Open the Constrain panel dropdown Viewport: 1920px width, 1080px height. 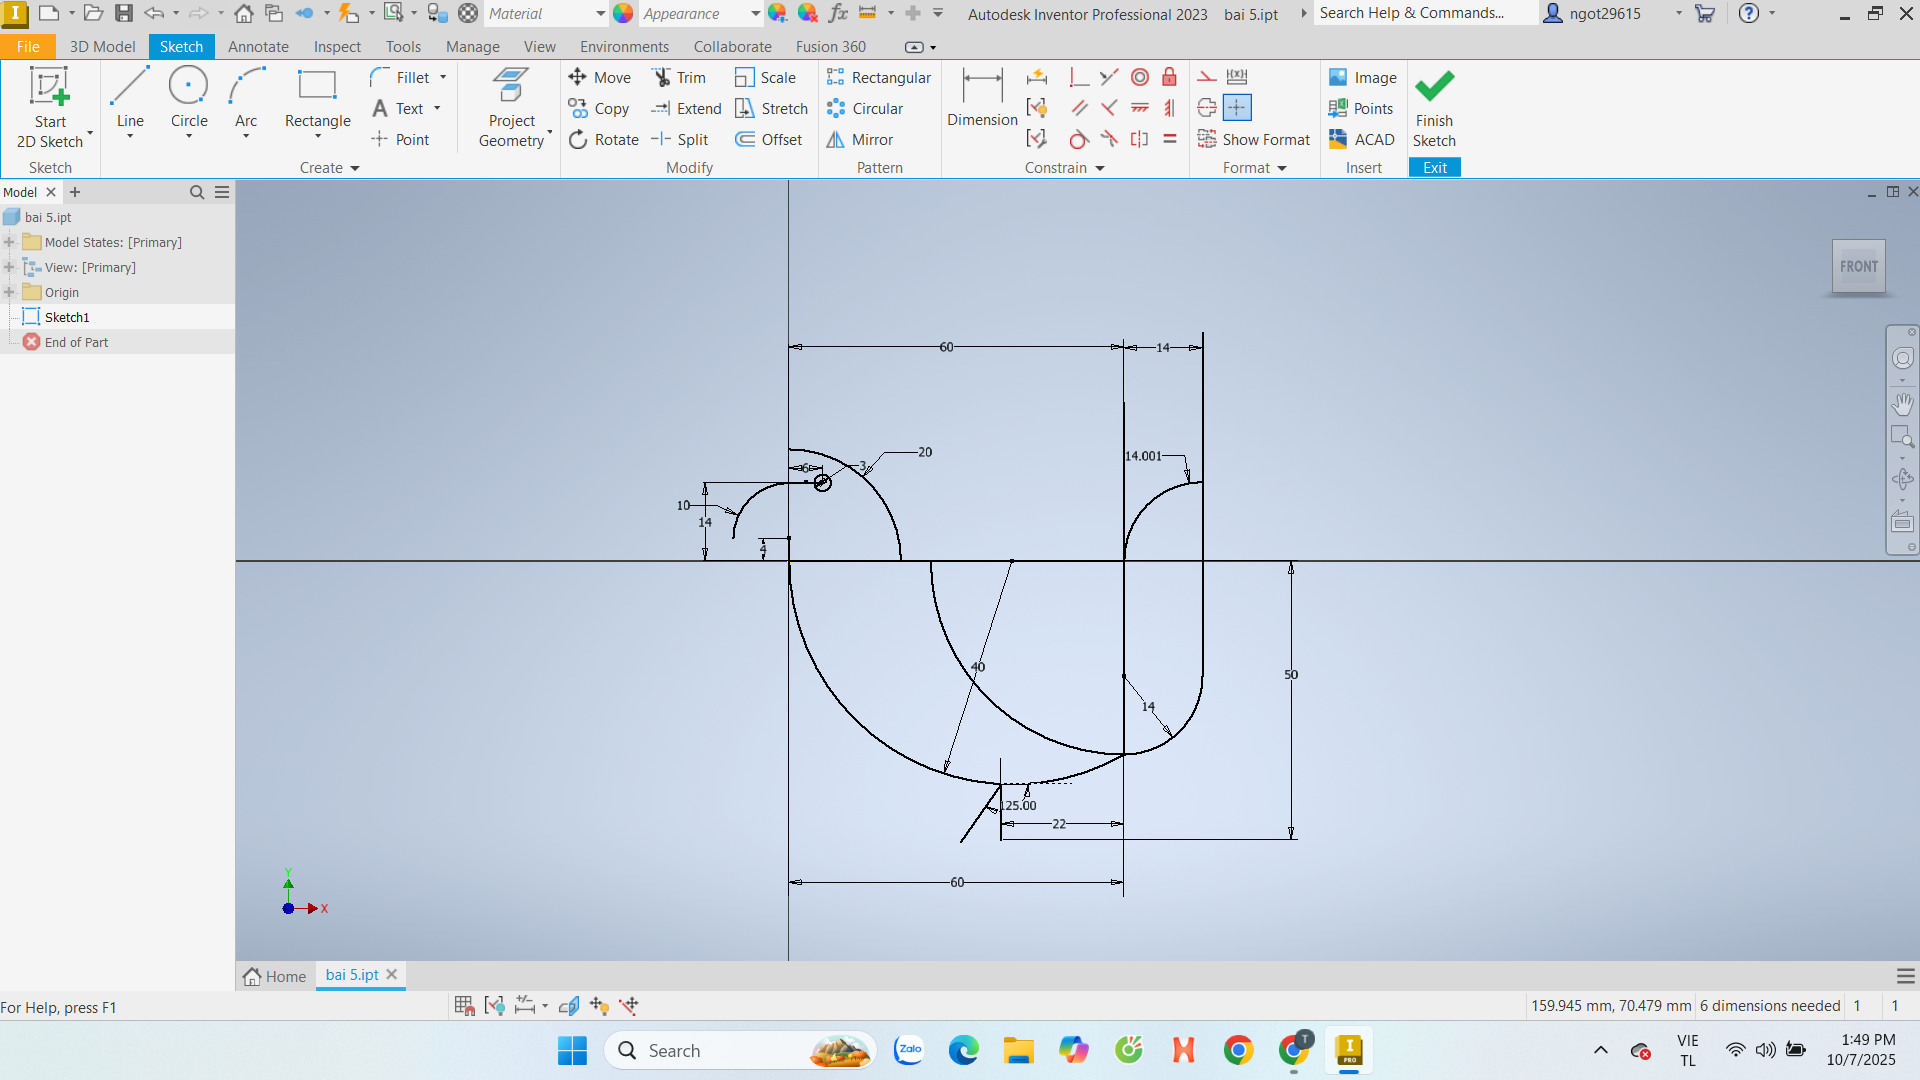click(1100, 168)
